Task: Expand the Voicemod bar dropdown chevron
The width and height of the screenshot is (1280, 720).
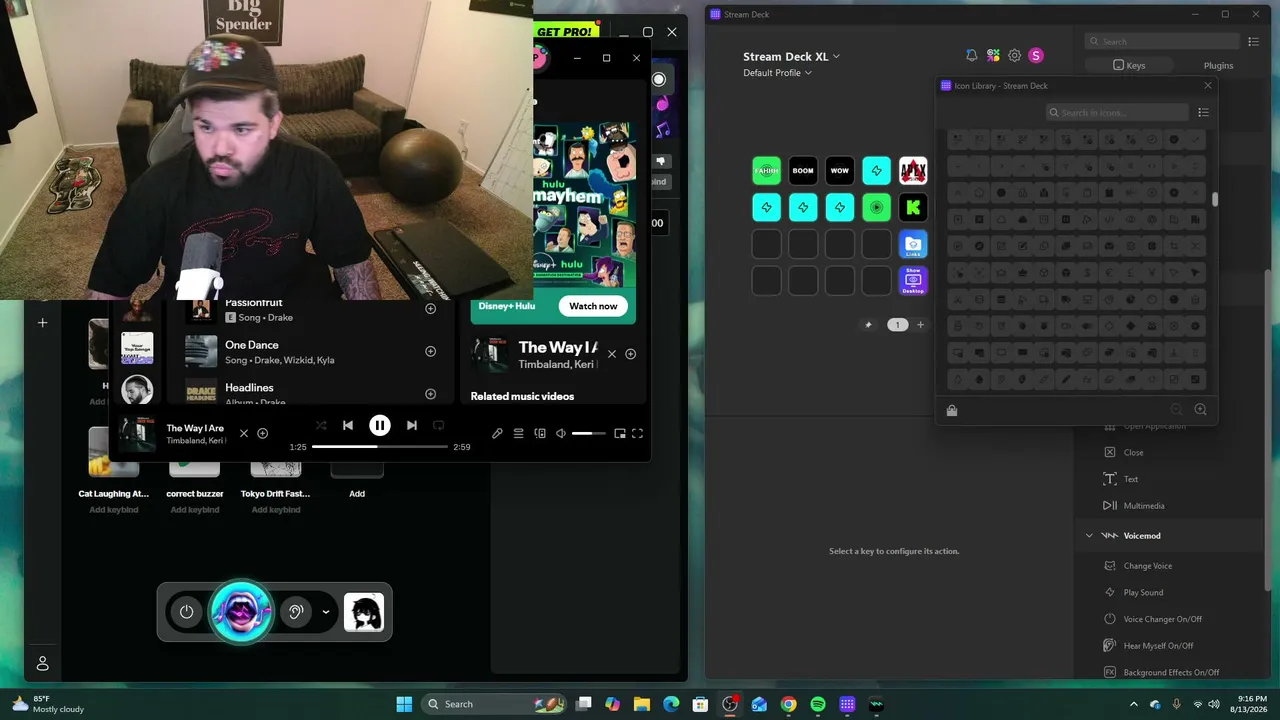Action: pyautogui.click(x=326, y=612)
